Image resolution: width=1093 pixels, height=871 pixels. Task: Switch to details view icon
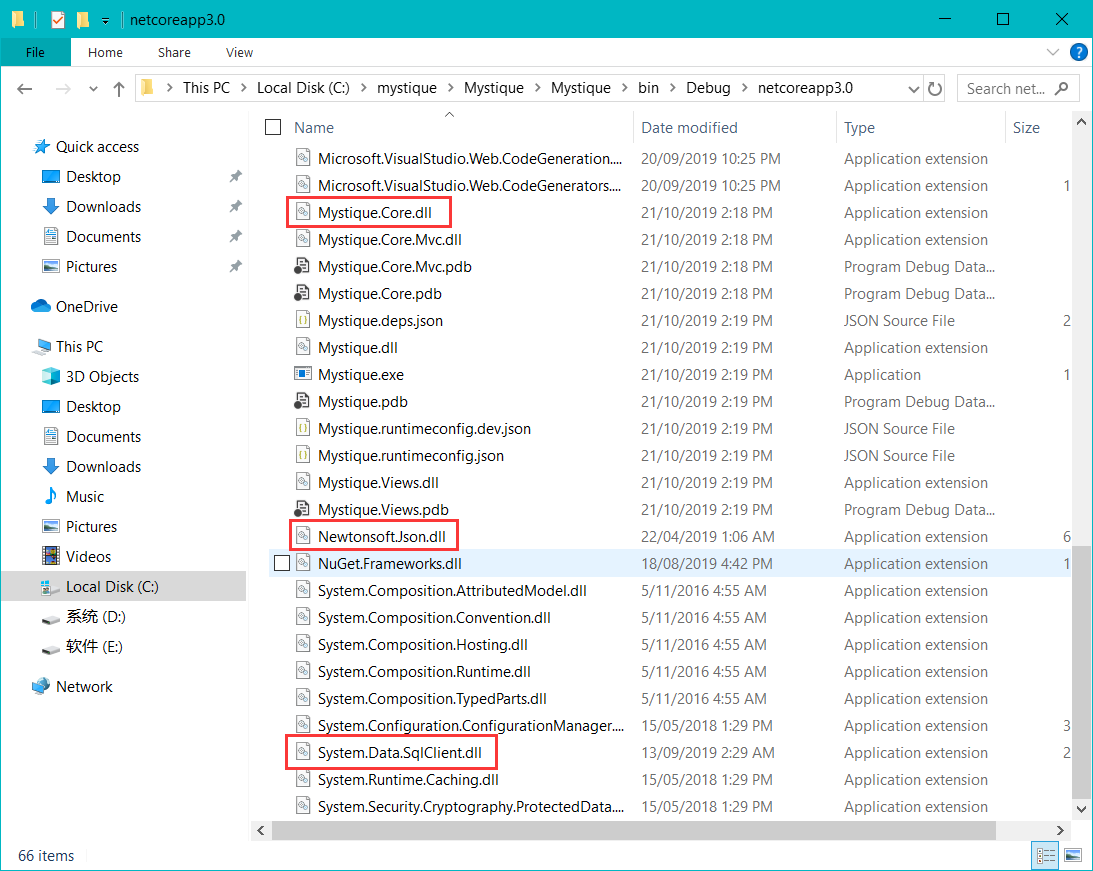tap(1046, 855)
